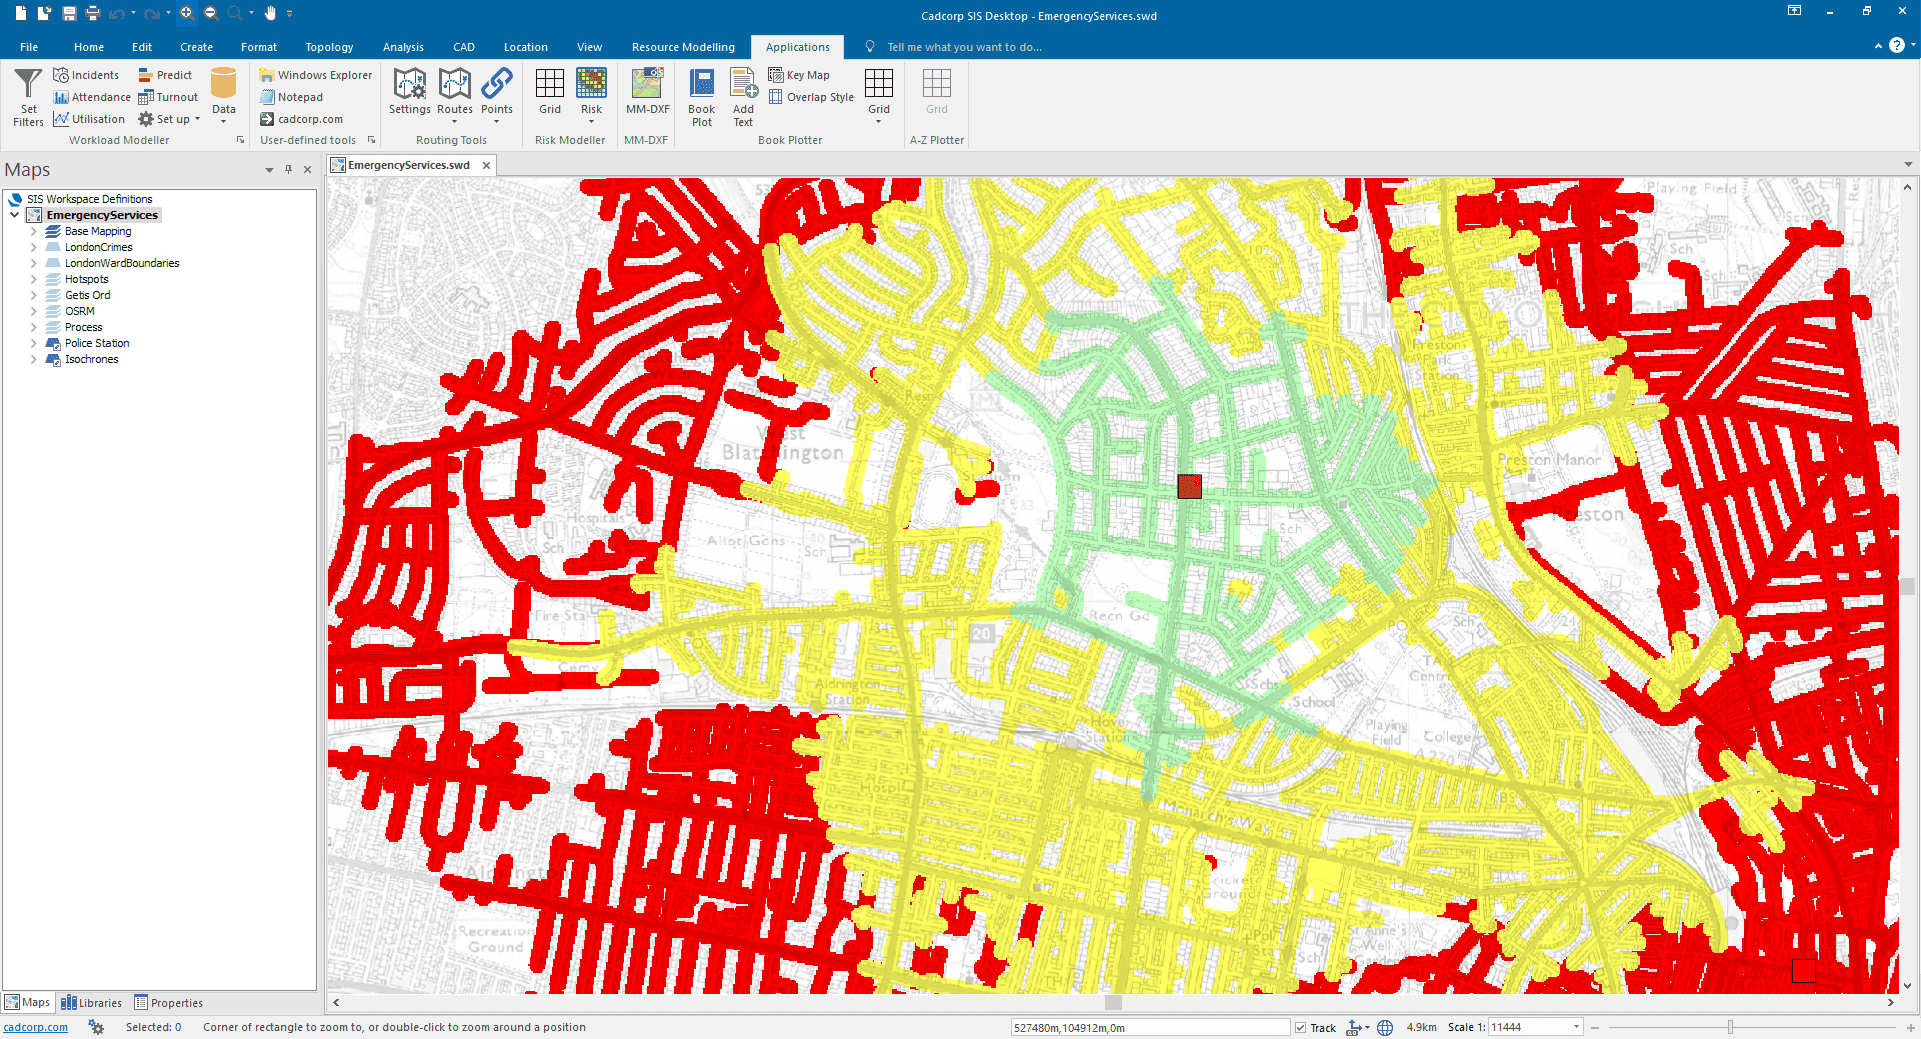This screenshot has width=1921, height=1039.
Task: Switch to Resource Modelling ribbon tab
Action: point(683,47)
